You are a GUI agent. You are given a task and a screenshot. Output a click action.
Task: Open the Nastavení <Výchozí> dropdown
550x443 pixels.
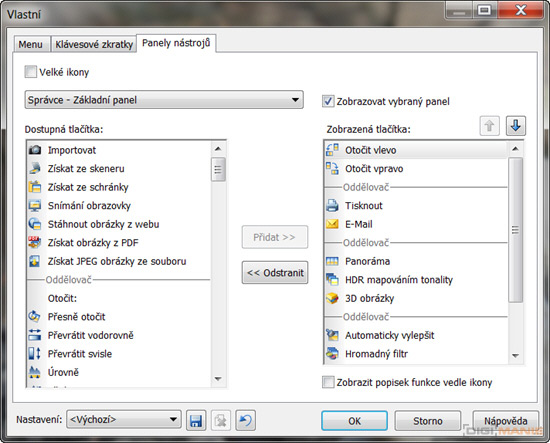click(123, 419)
